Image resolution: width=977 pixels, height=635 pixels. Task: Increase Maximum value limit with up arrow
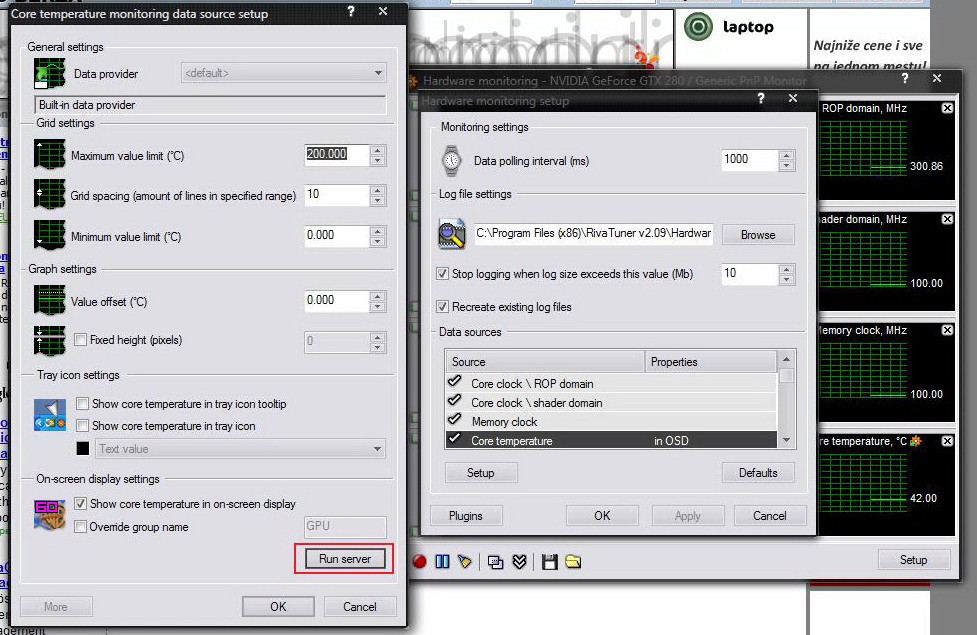coord(378,150)
